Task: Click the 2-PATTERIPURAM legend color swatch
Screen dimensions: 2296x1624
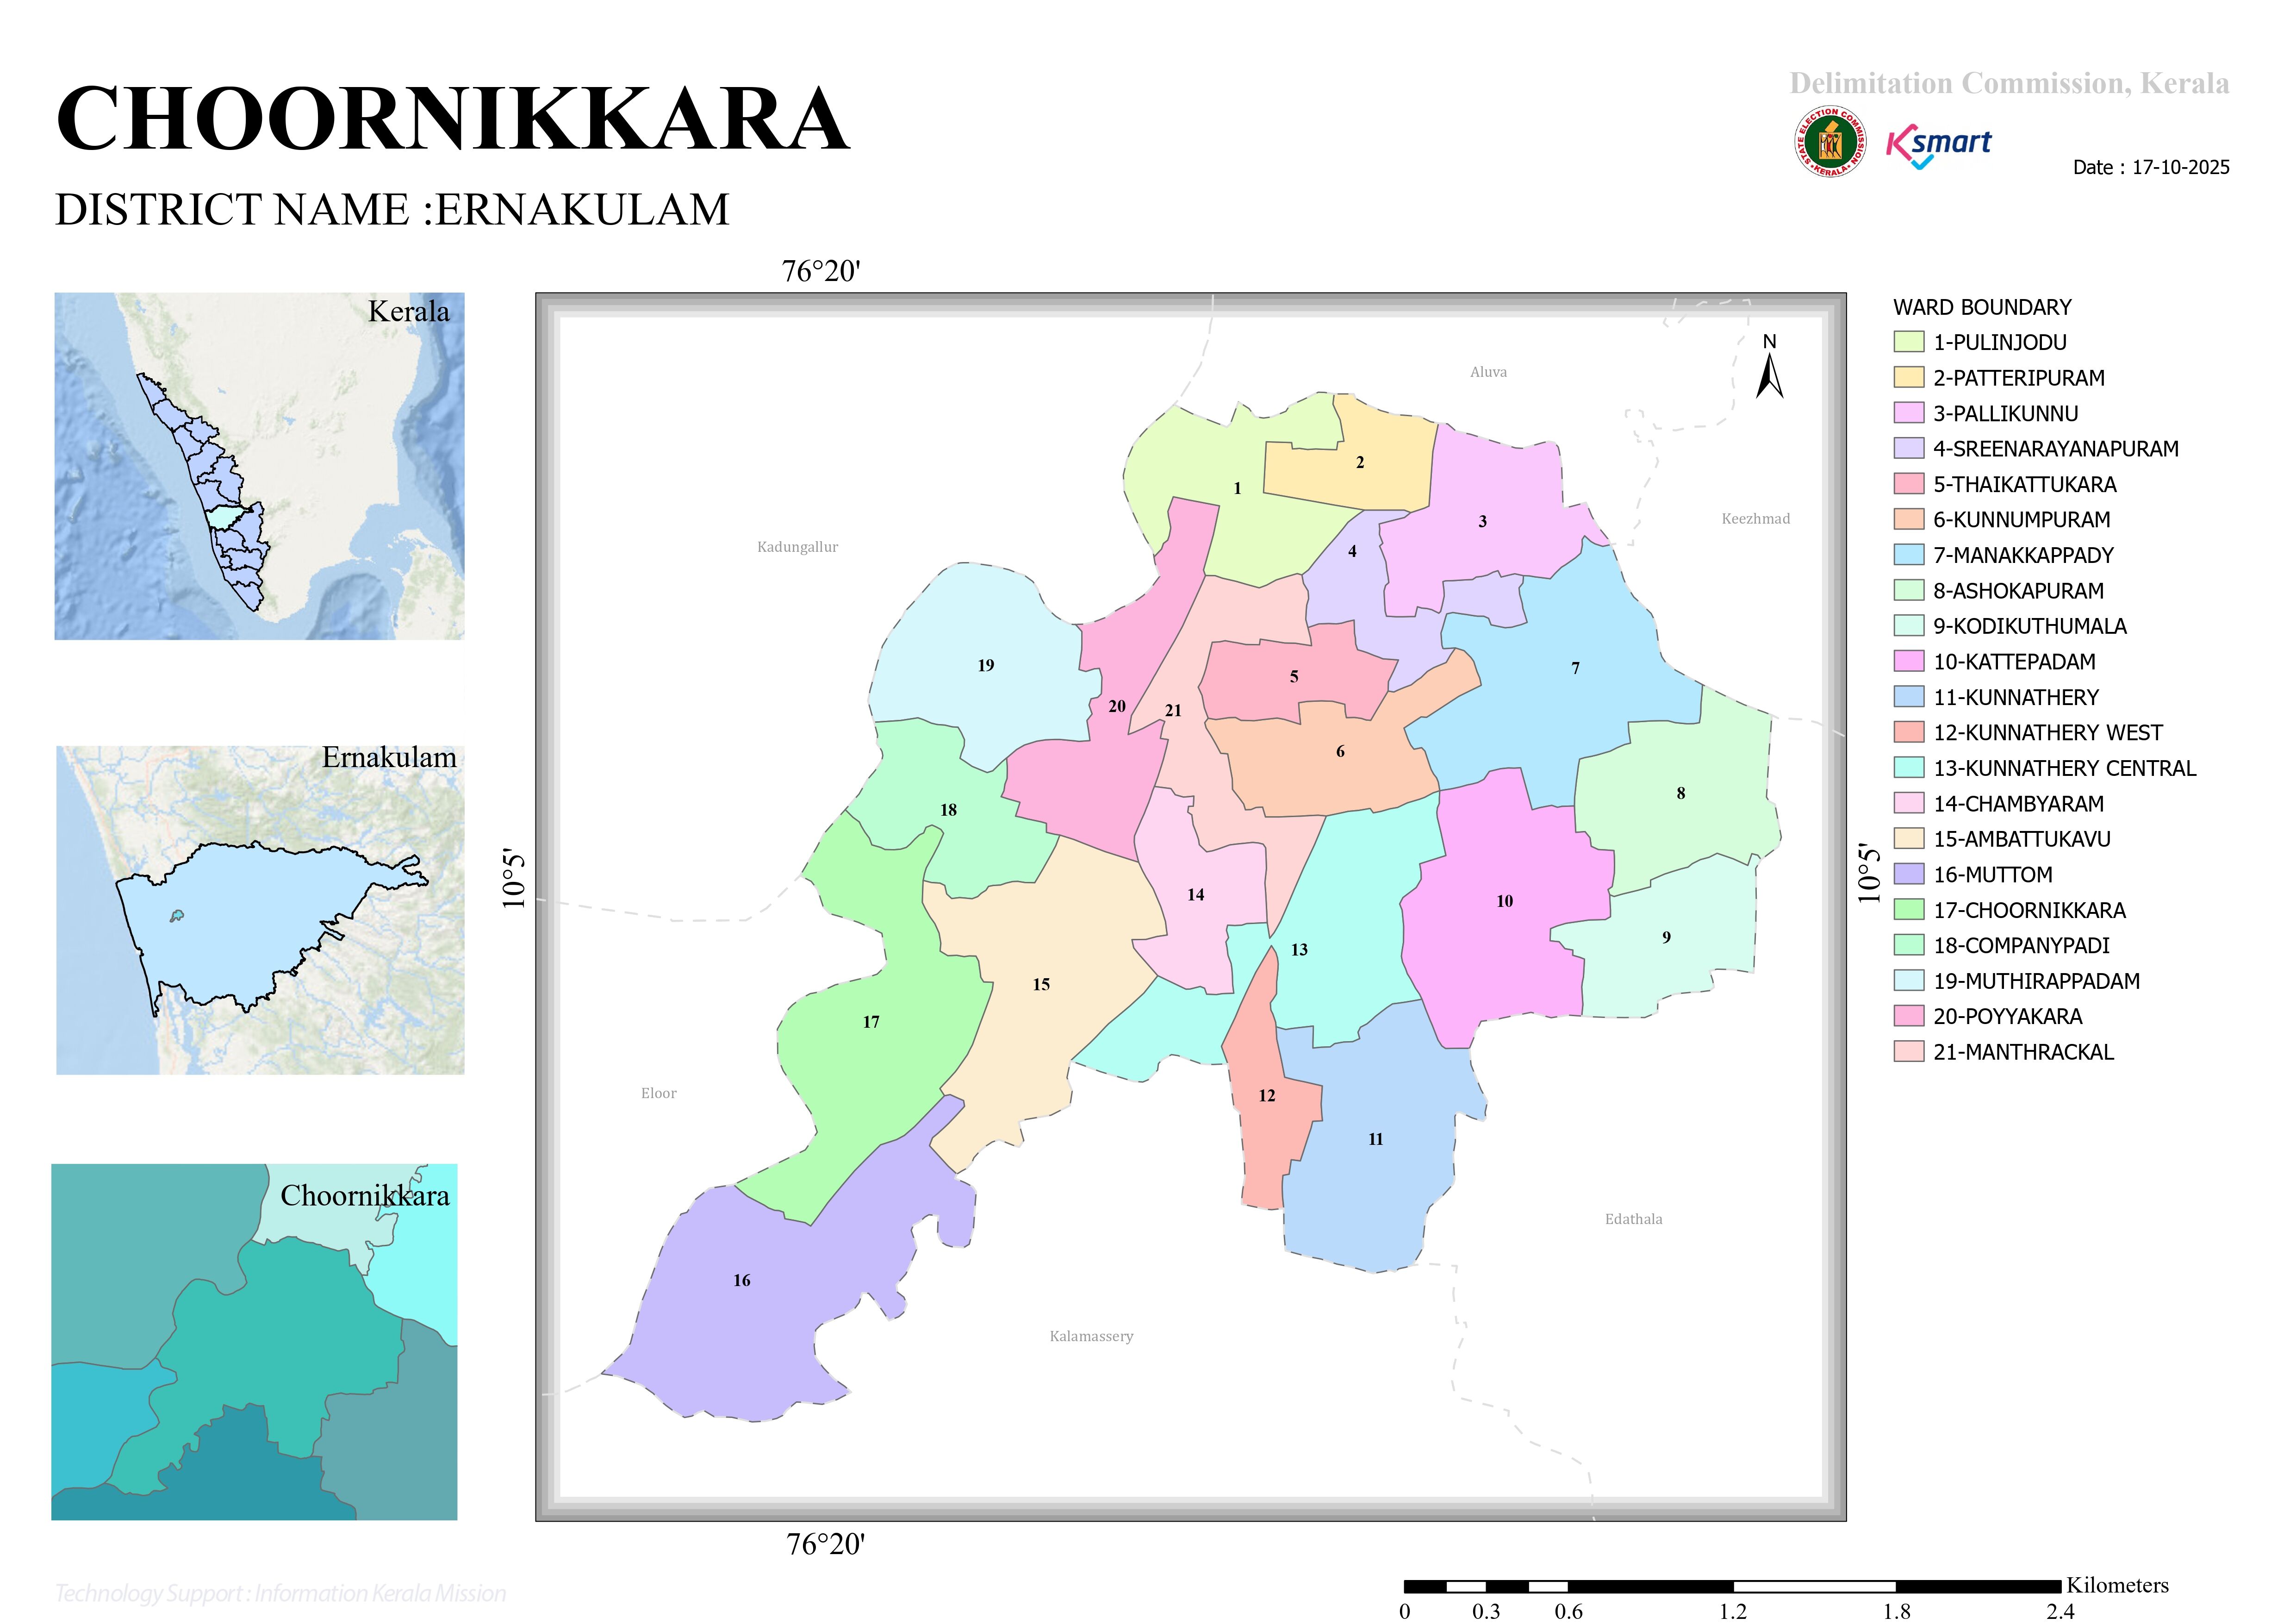Action: (x=1908, y=377)
